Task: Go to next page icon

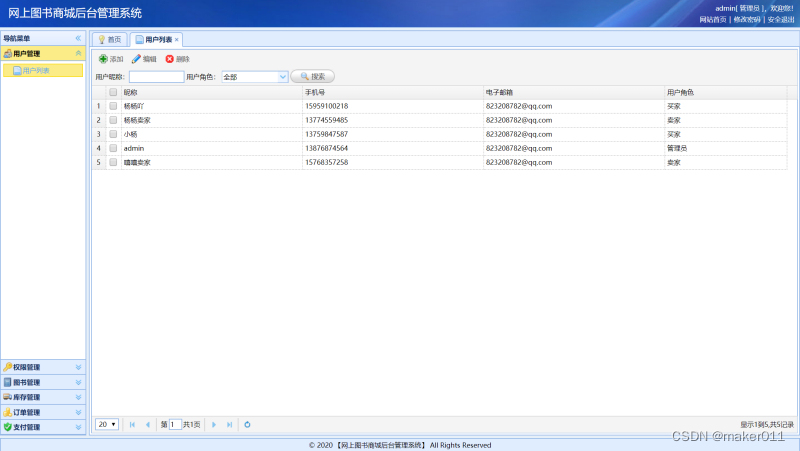Action: click(x=214, y=424)
